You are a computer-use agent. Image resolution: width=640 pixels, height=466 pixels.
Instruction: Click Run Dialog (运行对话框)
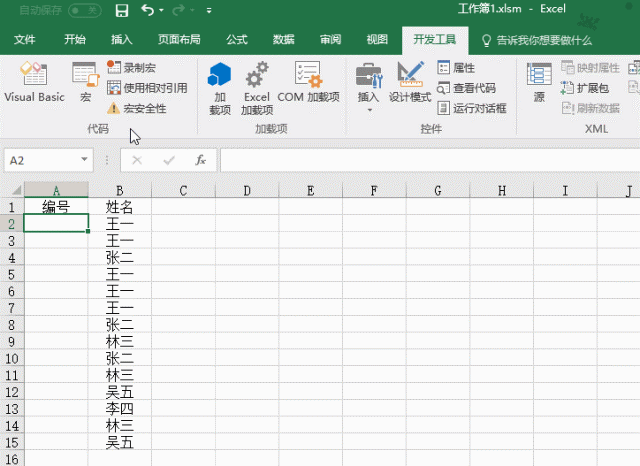point(471,108)
